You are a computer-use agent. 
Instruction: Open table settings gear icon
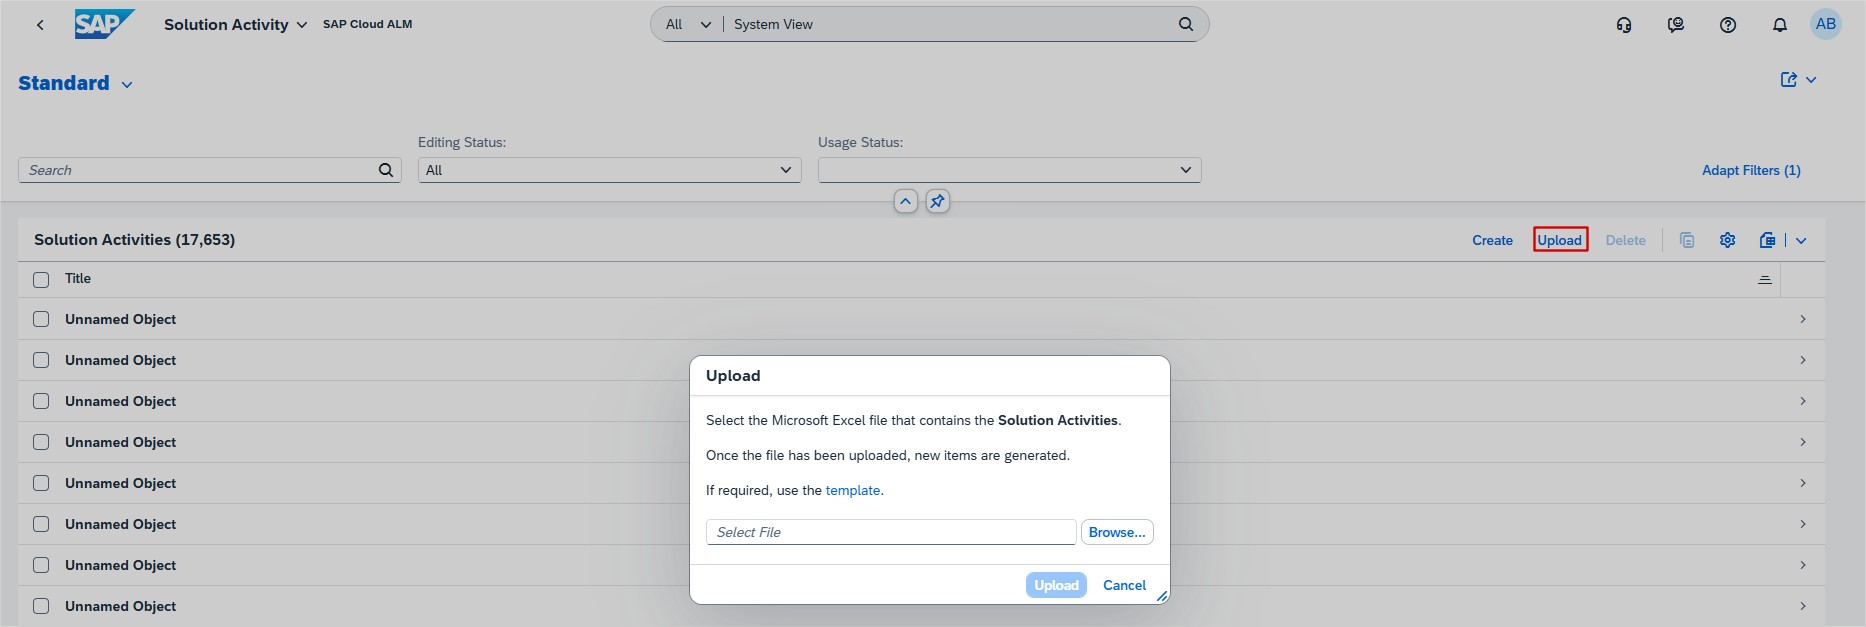click(x=1727, y=240)
